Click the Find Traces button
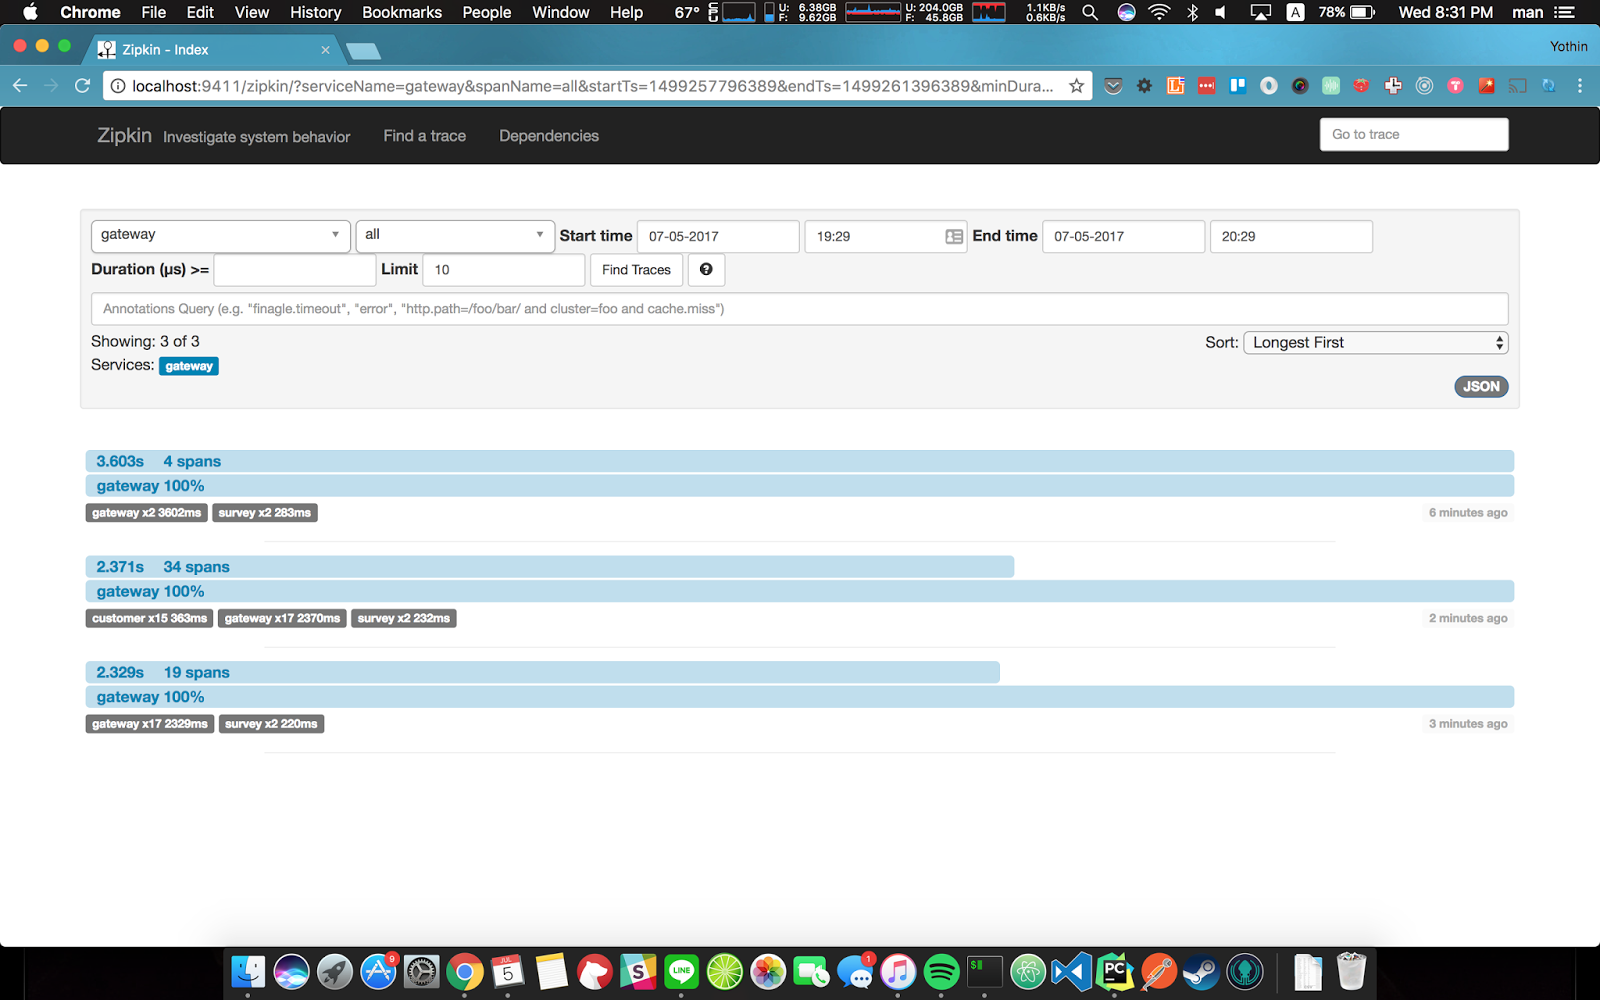The height and width of the screenshot is (1000, 1600). click(636, 270)
